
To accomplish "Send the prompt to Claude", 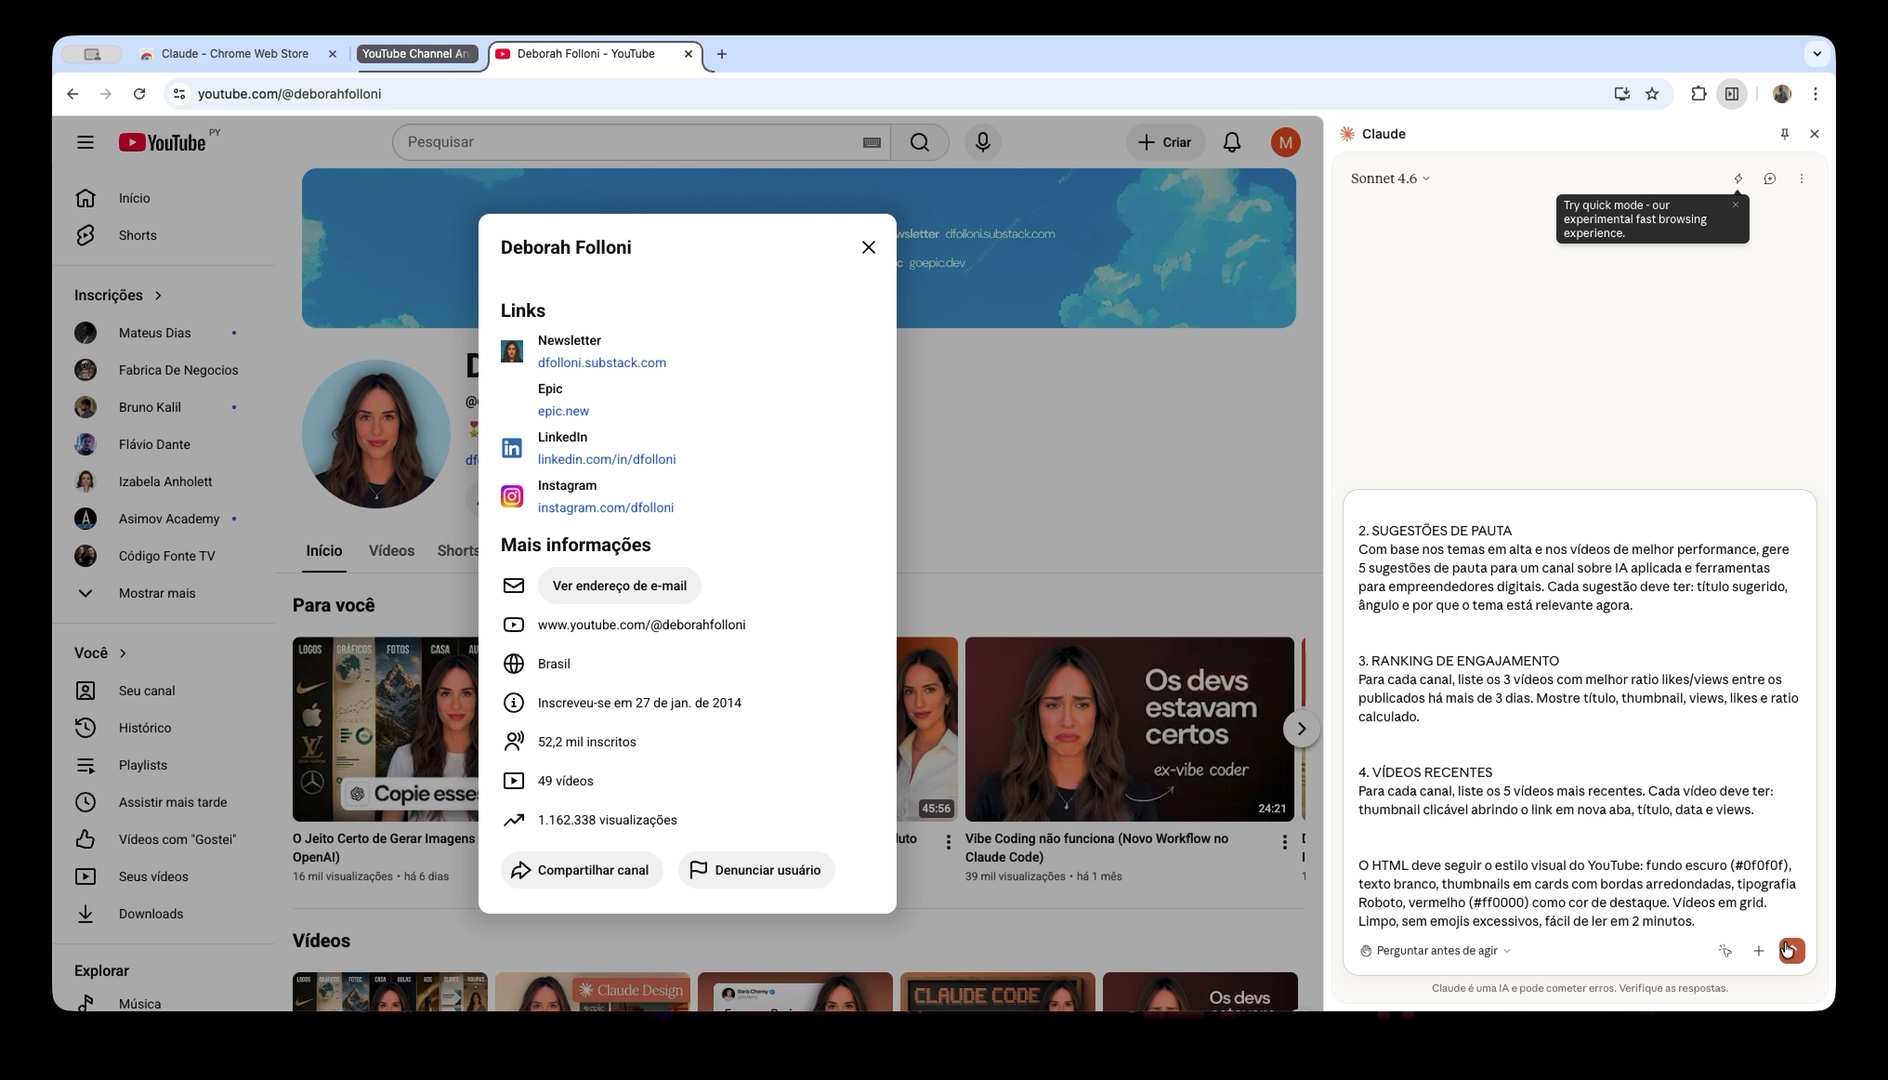I will [1791, 951].
